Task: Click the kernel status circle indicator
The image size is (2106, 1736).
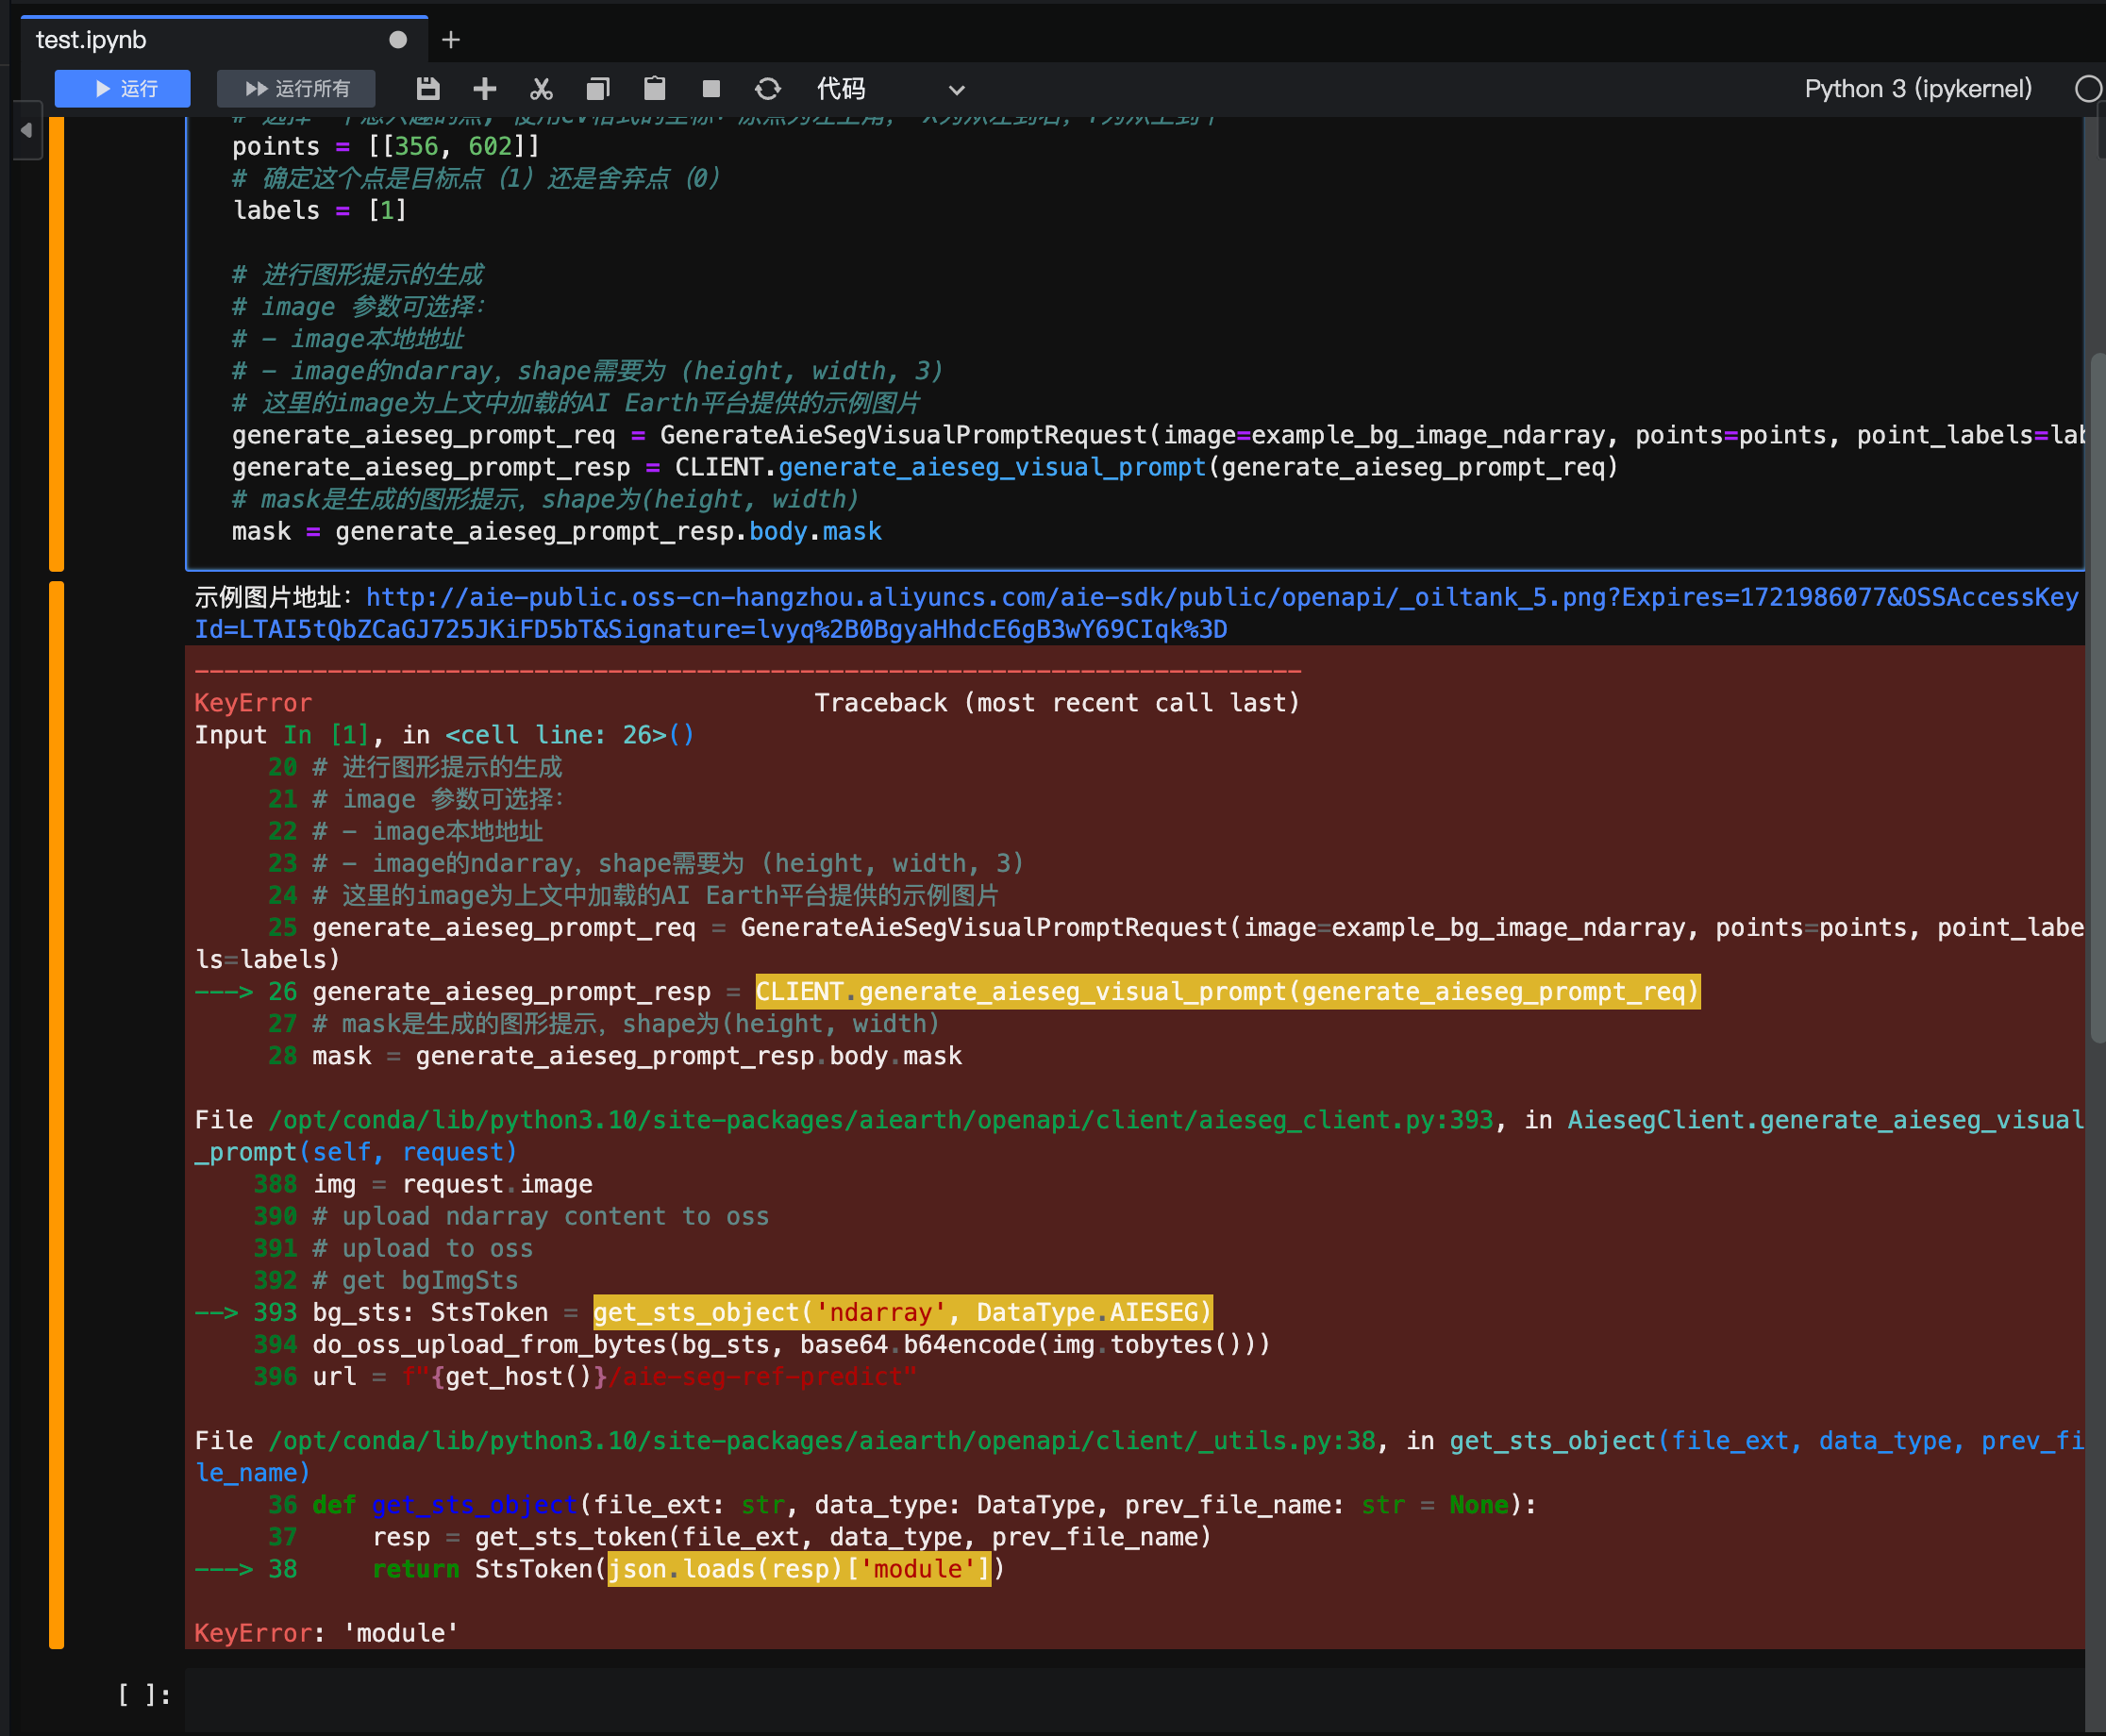Action: click(x=2088, y=89)
